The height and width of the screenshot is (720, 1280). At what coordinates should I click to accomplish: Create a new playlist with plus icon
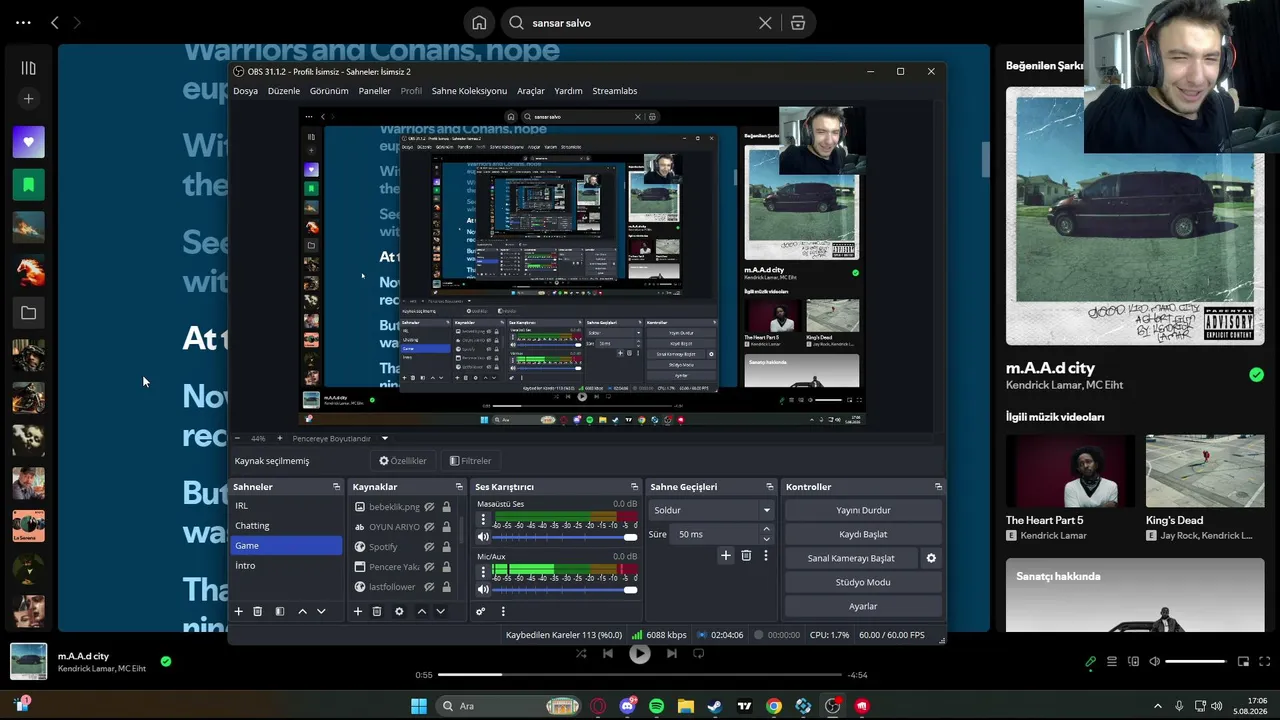tap(28, 99)
